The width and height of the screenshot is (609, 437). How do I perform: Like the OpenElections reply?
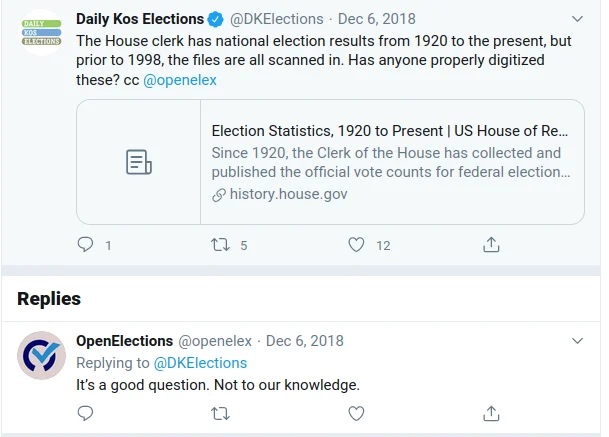tap(356, 412)
